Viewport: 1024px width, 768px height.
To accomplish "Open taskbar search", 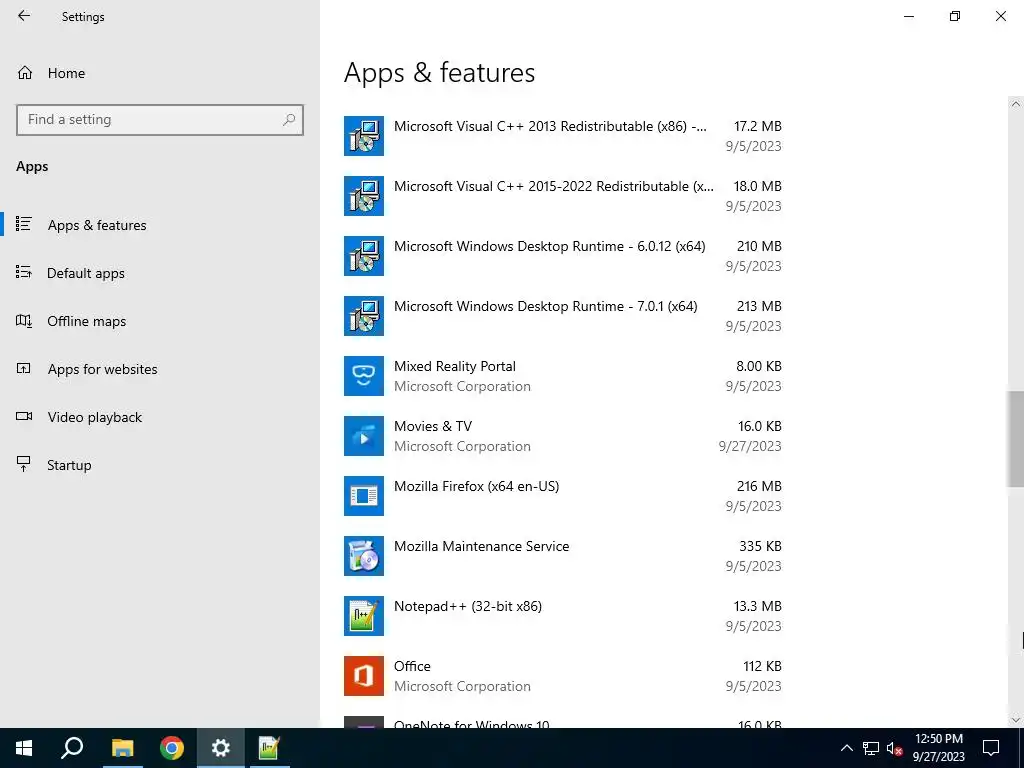I will pos(72,748).
